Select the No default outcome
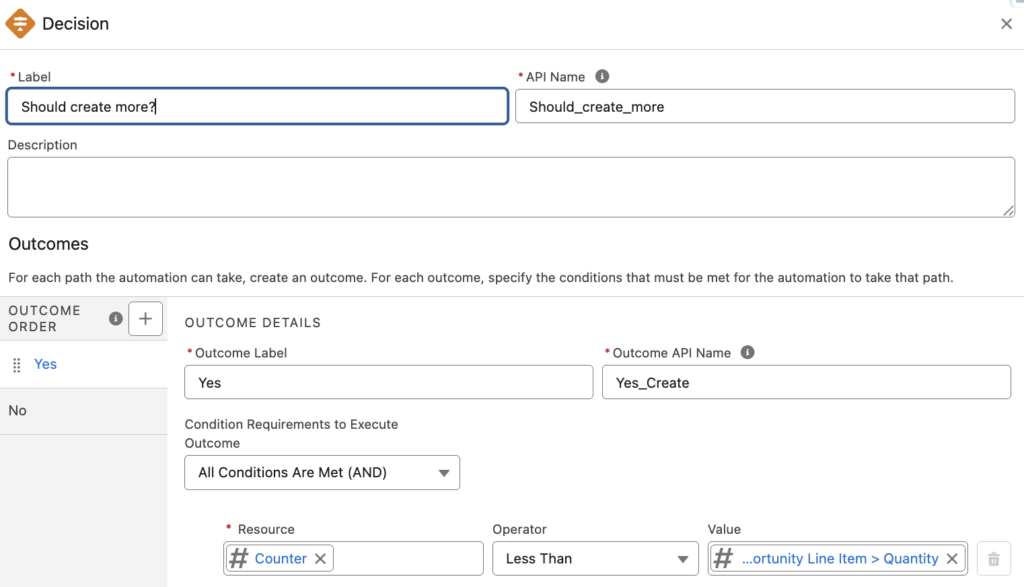This screenshot has width=1024, height=587. (x=18, y=411)
